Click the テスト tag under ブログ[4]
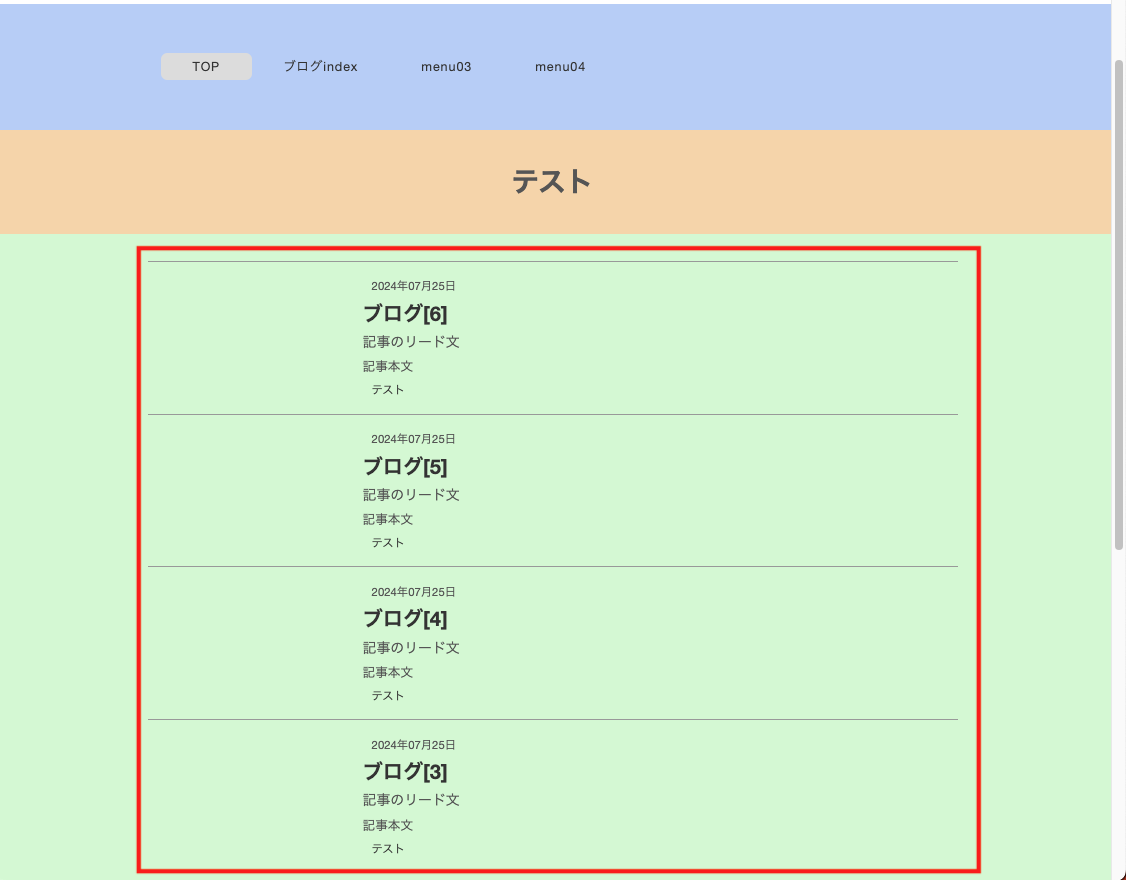1126x880 pixels. 388,696
